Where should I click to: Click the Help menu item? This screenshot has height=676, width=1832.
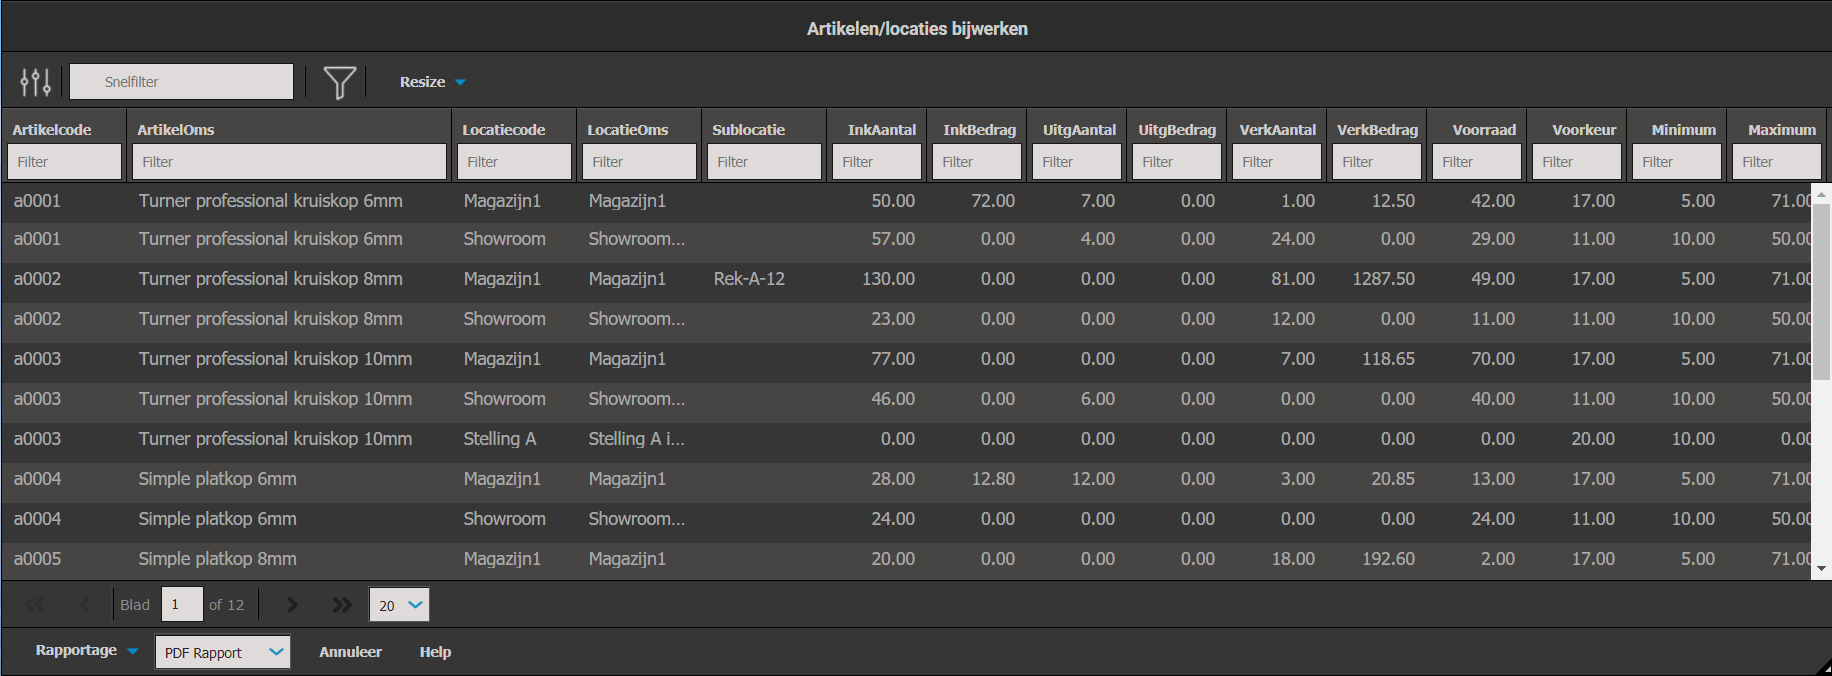[435, 652]
